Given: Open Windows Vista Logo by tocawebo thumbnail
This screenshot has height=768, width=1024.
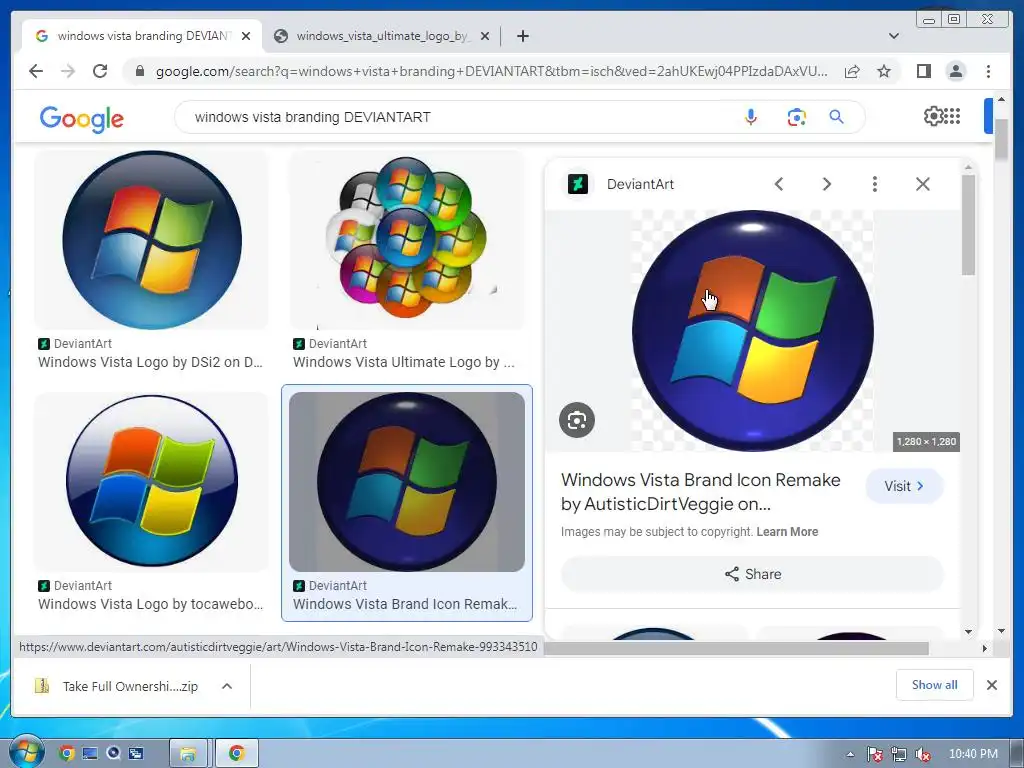Looking at the screenshot, I should pyautogui.click(x=152, y=482).
